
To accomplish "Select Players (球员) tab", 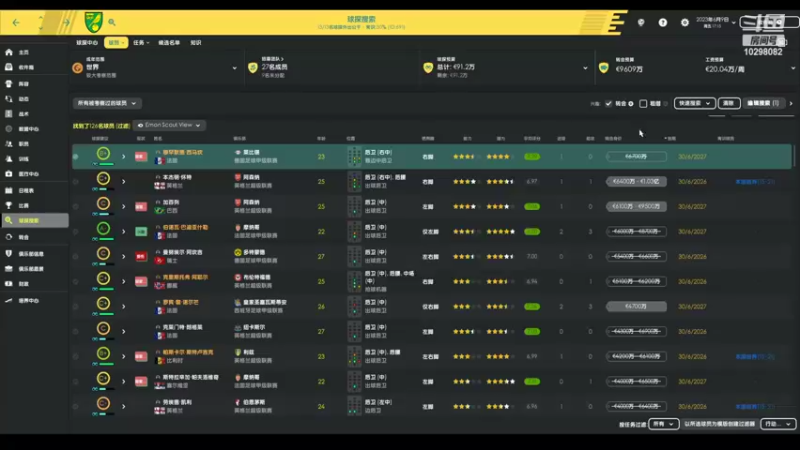I will coord(116,43).
